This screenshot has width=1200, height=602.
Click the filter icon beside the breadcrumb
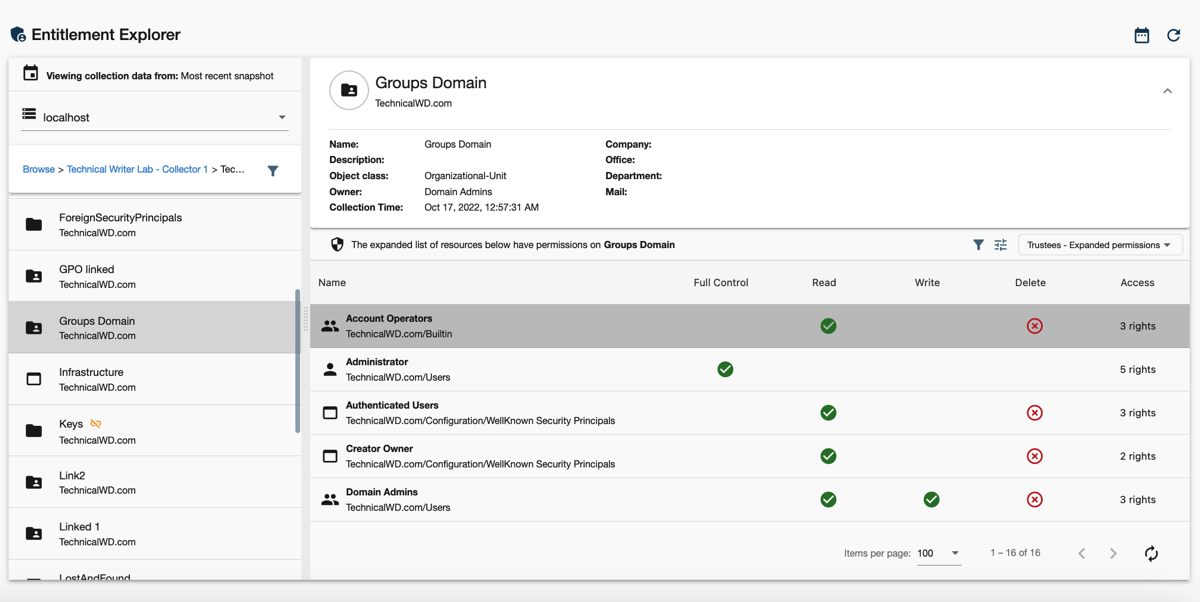[273, 171]
